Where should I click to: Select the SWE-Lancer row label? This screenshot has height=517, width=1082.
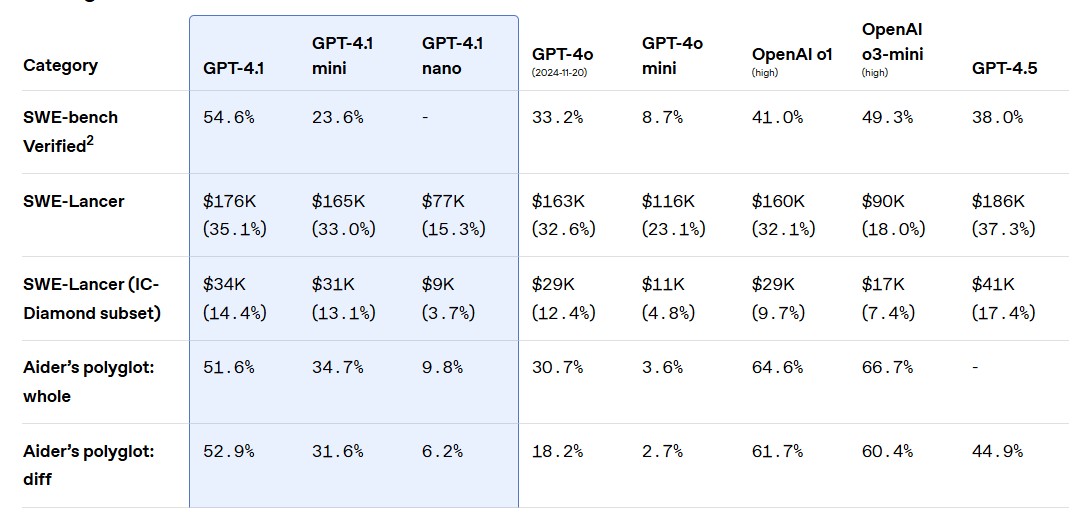[74, 201]
